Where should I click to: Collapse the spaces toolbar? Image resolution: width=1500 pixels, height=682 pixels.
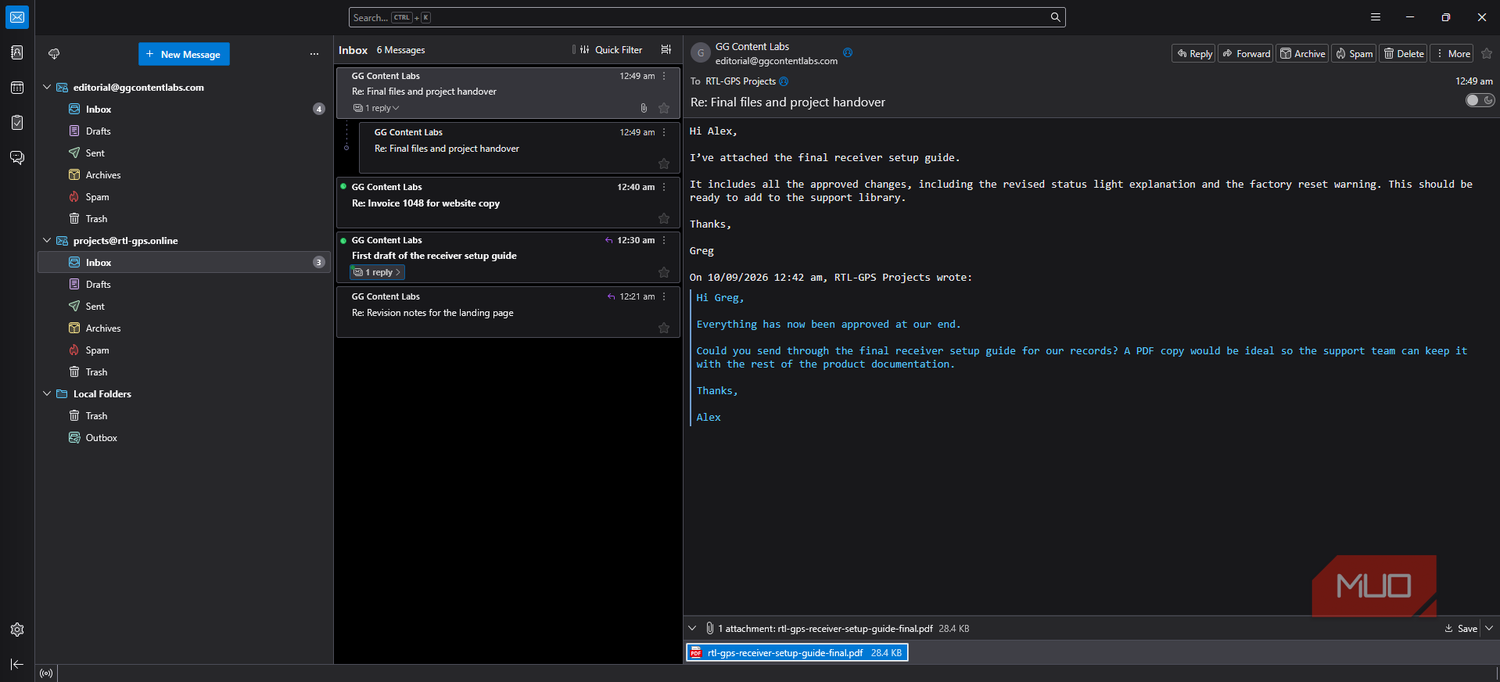click(x=17, y=664)
